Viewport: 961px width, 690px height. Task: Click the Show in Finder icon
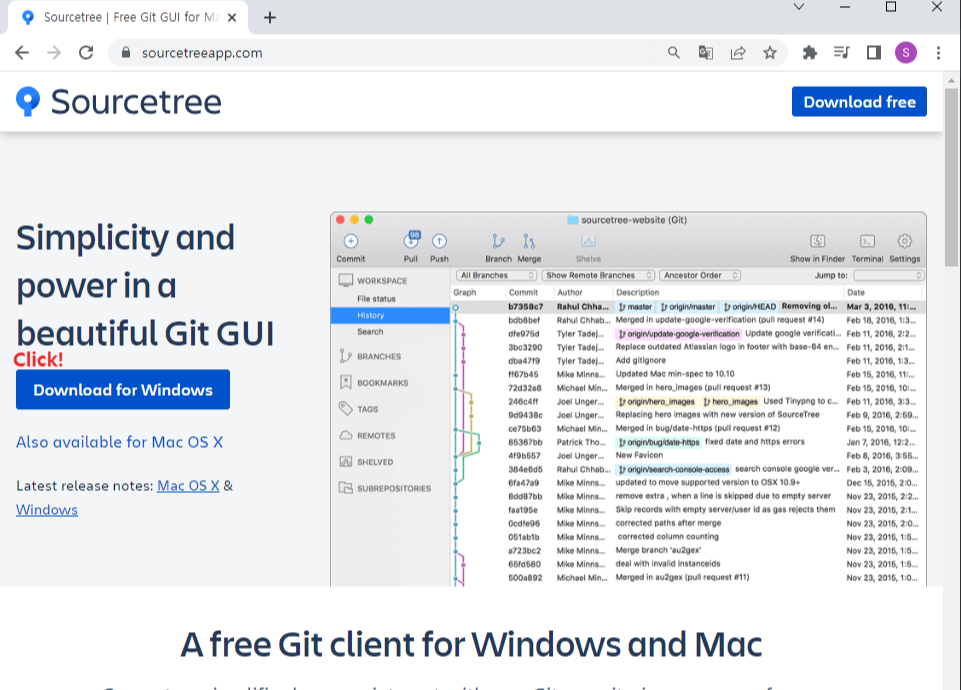pyautogui.click(x=818, y=241)
